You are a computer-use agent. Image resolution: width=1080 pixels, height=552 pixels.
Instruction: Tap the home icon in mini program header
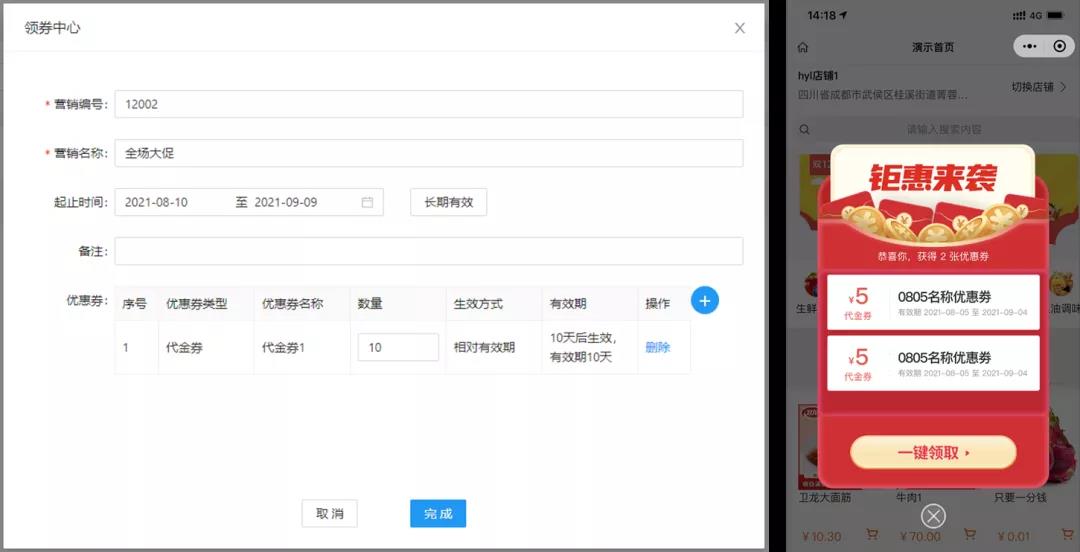[x=803, y=48]
